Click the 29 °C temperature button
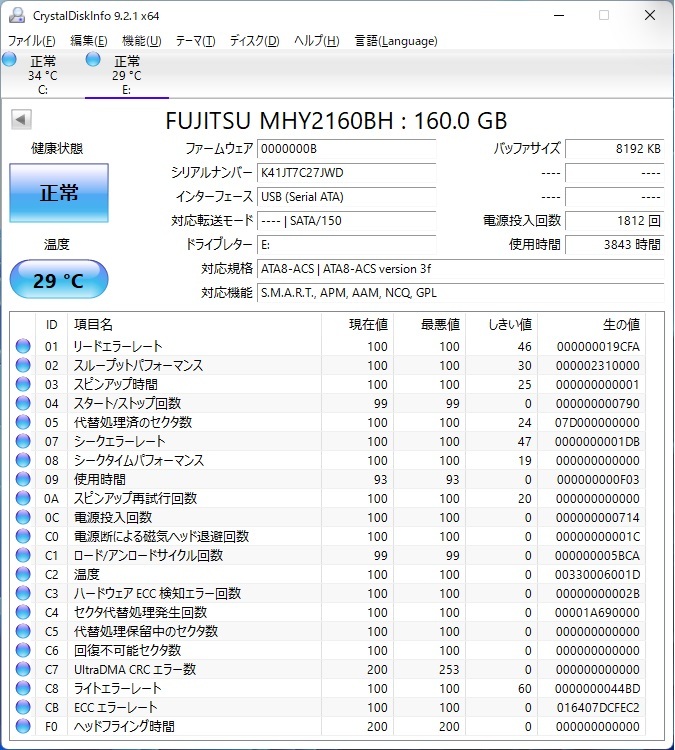The width and height of the screenshot is (675, 750). point(59,279)
